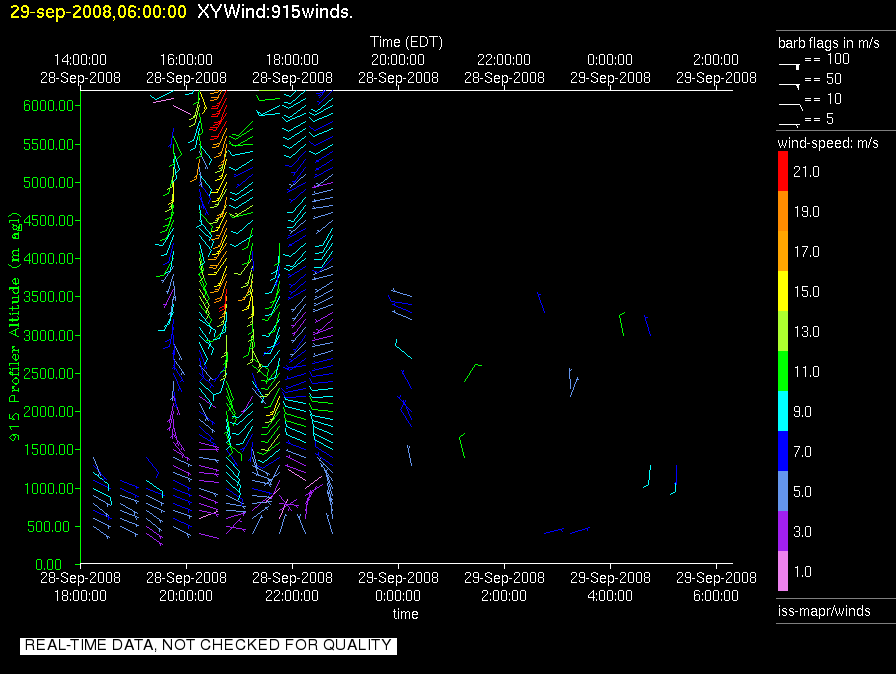
Task: Click the 5 m/s barb flag icon
Action: (790, 125)
